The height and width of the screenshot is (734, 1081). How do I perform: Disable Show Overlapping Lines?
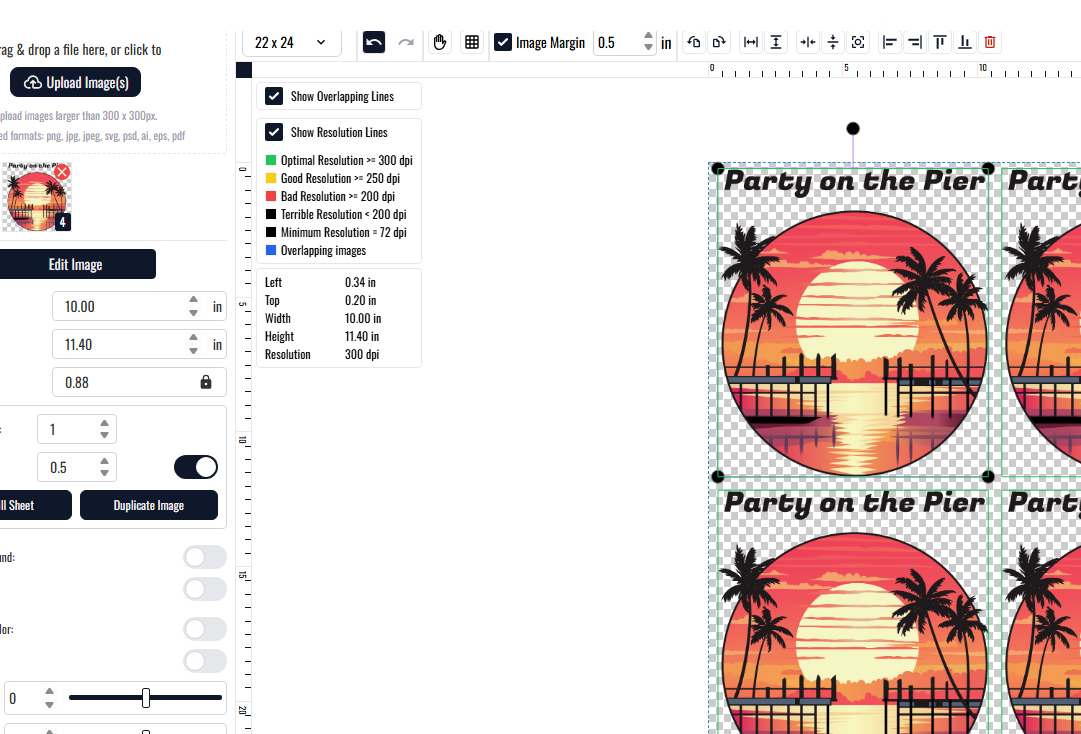pos(274,96)
